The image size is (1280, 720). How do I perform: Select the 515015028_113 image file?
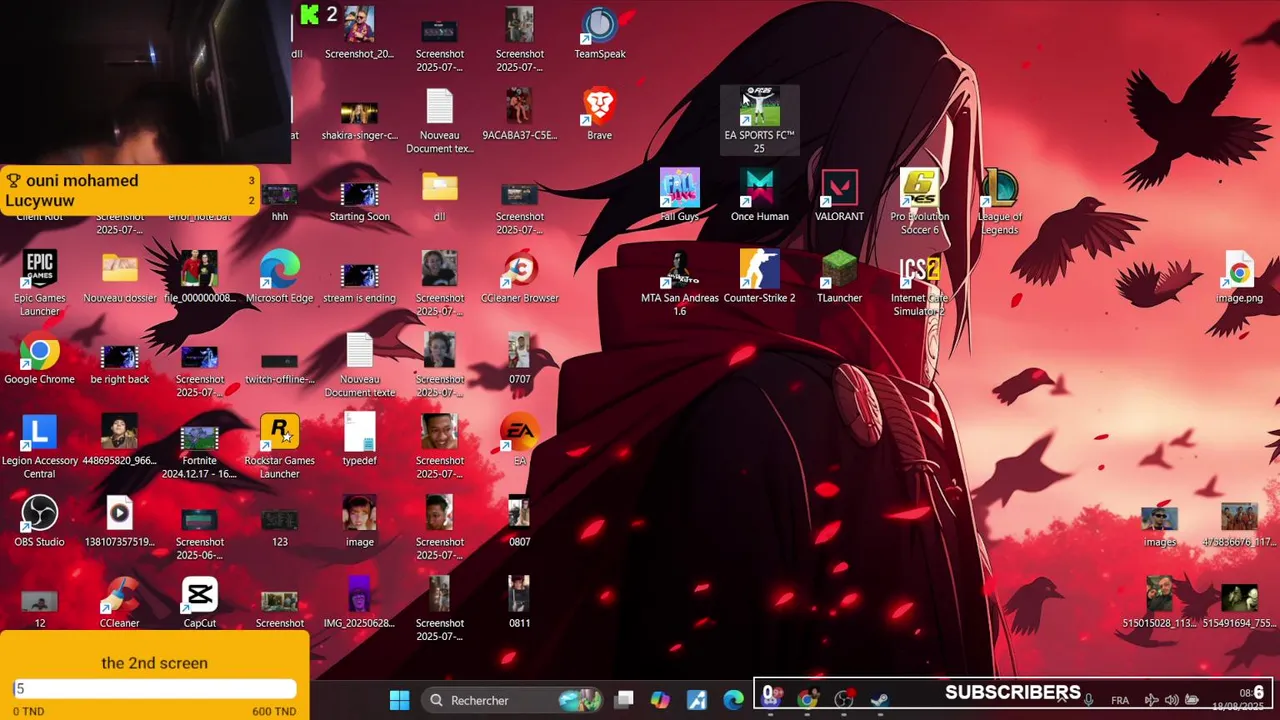[1160, 603]
